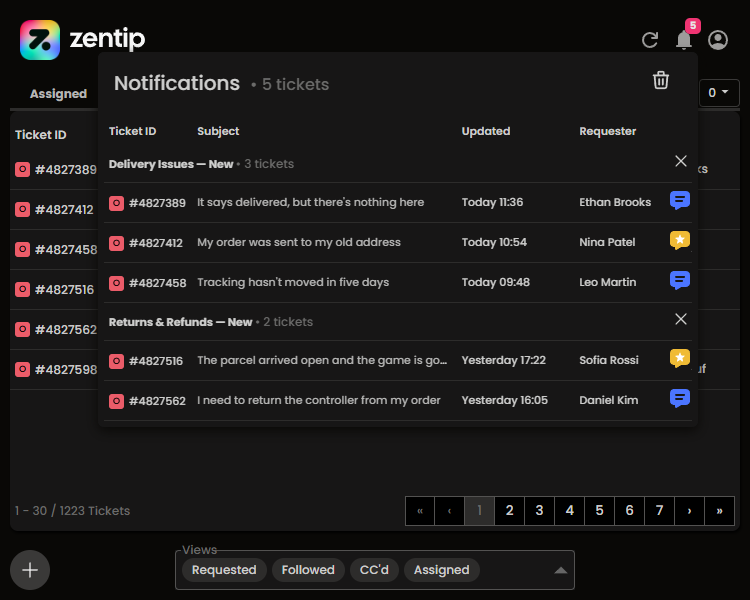This screenshot has width=750, height=600.
Task: Click the zentip logo icon
Action: (40, 40)
